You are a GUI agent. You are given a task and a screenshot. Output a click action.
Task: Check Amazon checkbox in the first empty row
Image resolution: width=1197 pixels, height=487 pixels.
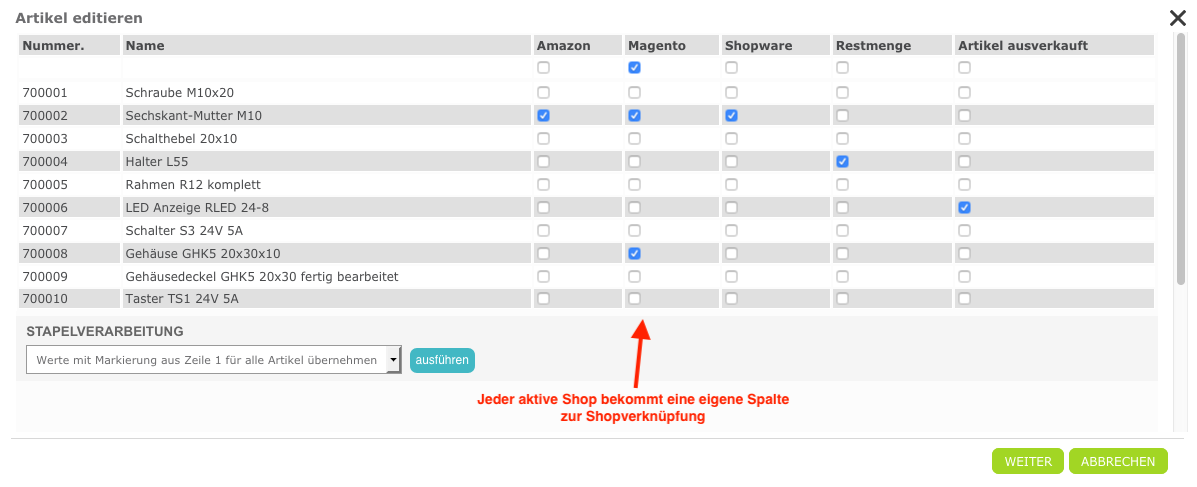pos(543,68)
